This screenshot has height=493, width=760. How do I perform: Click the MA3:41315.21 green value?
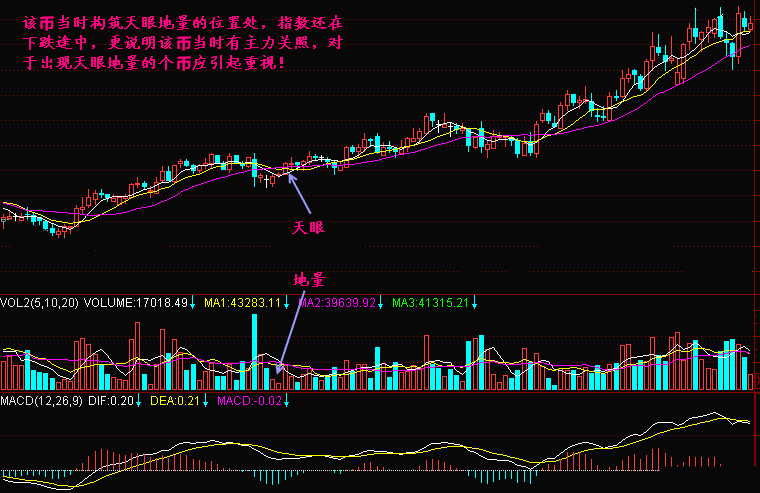(x=430, y=303)
